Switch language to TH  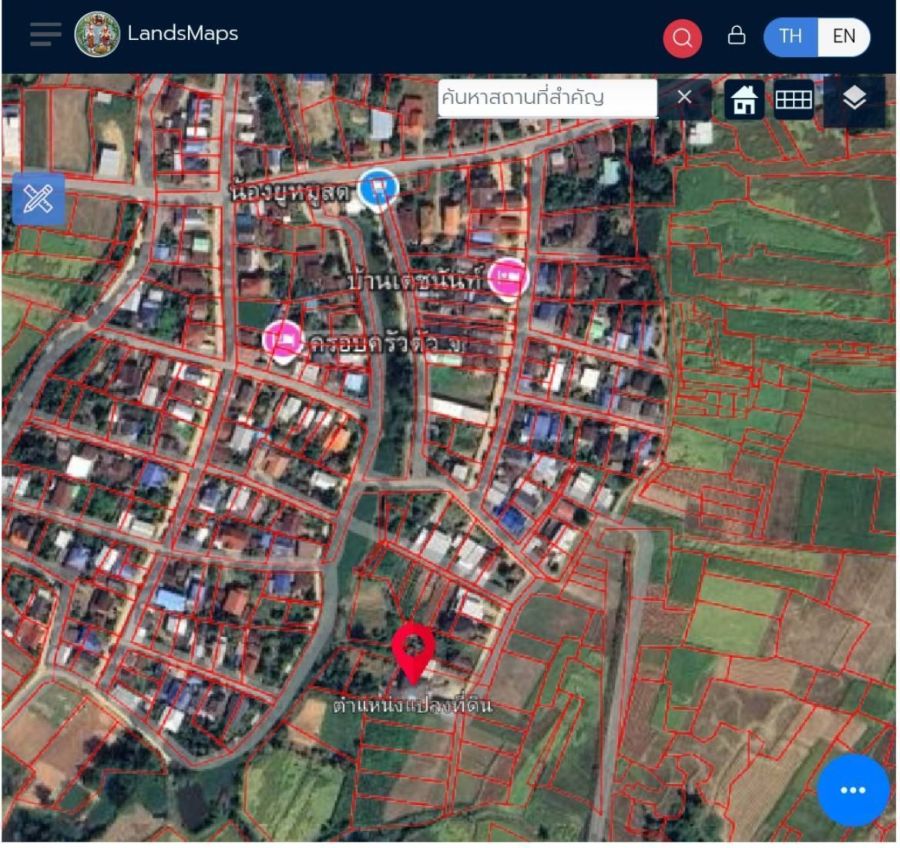click(x=790, y=36)
